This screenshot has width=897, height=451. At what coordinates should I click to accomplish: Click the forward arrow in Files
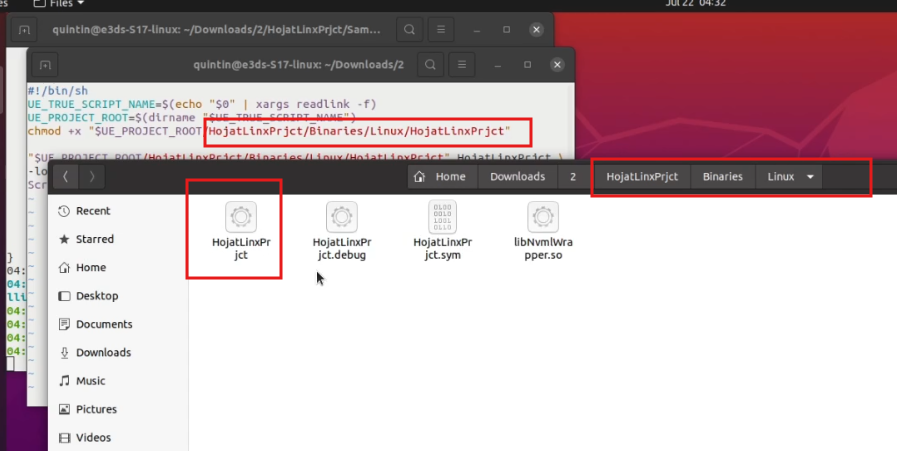(92, 177)
